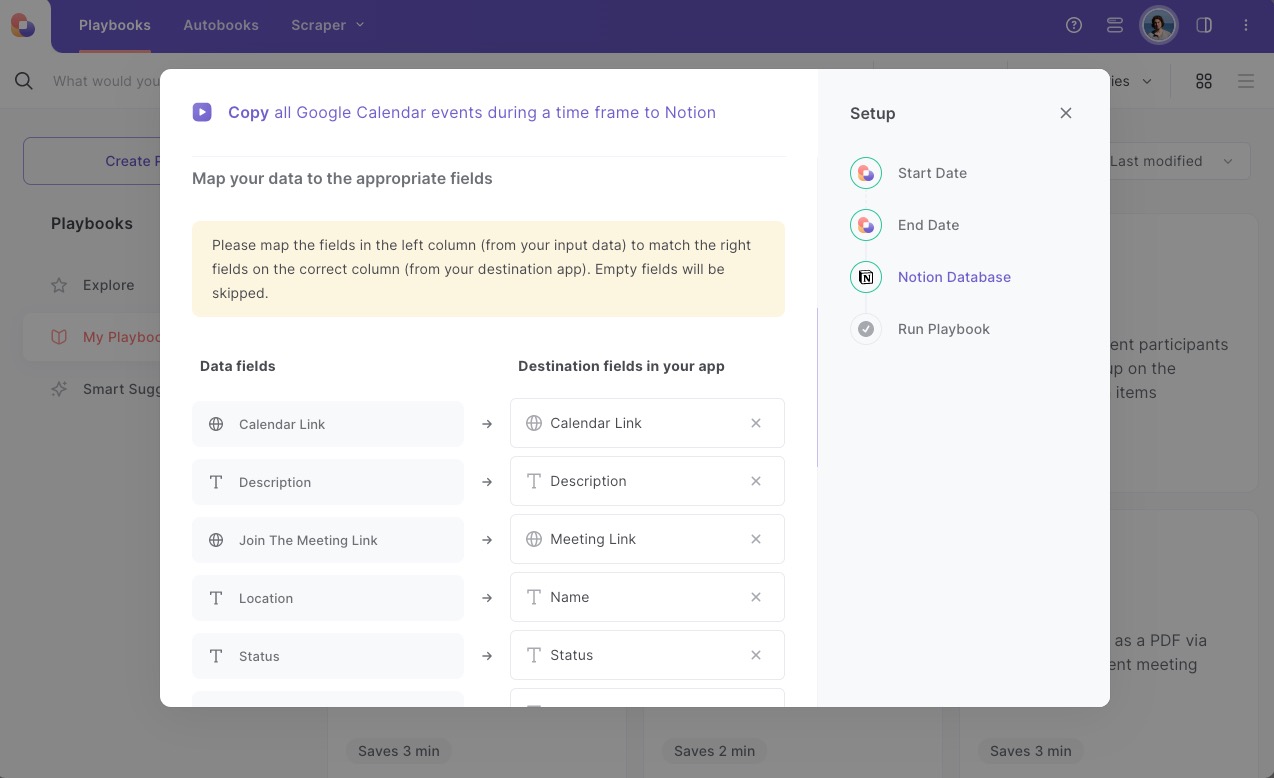Switch to grid view icon
Image resolution: width=1274 pixels, height=778 pixels.
[x=1204, y=81]
